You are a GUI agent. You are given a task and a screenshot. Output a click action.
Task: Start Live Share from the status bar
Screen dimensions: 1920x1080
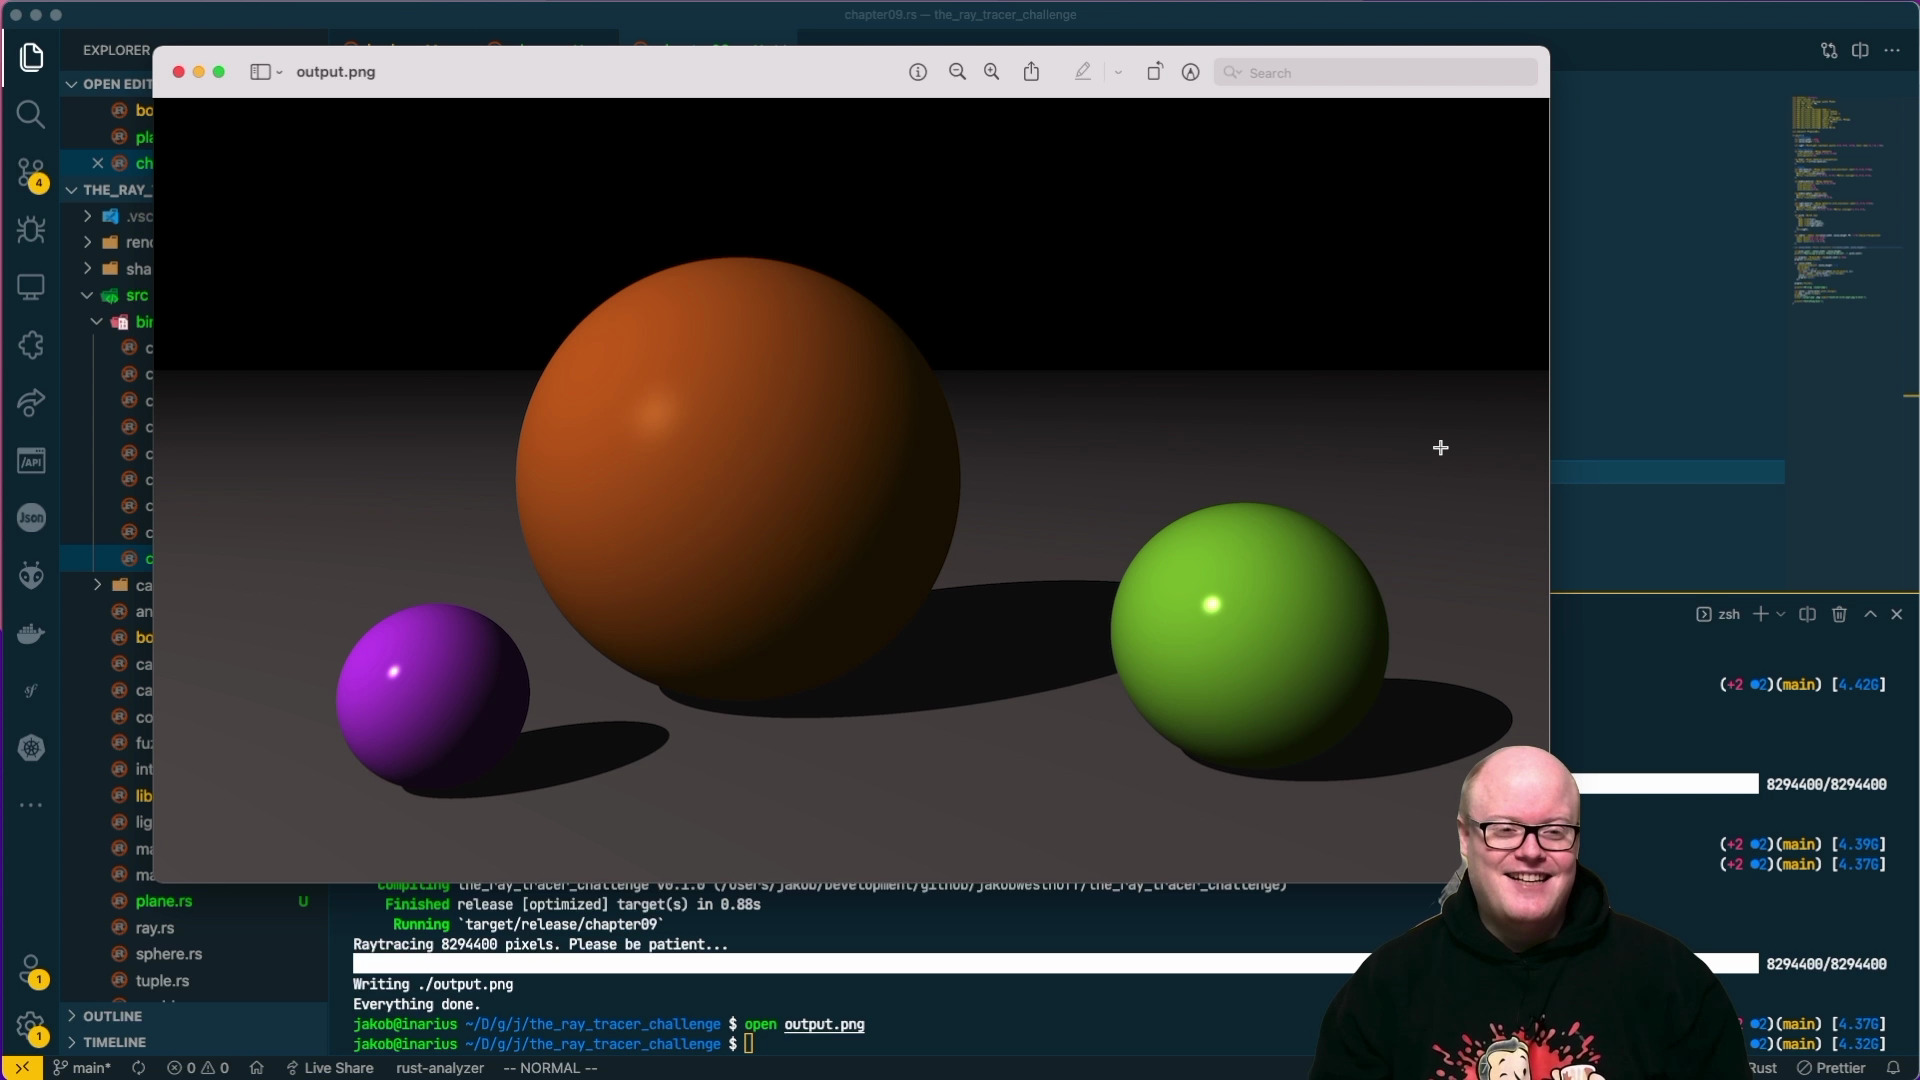pos(330,1068)
